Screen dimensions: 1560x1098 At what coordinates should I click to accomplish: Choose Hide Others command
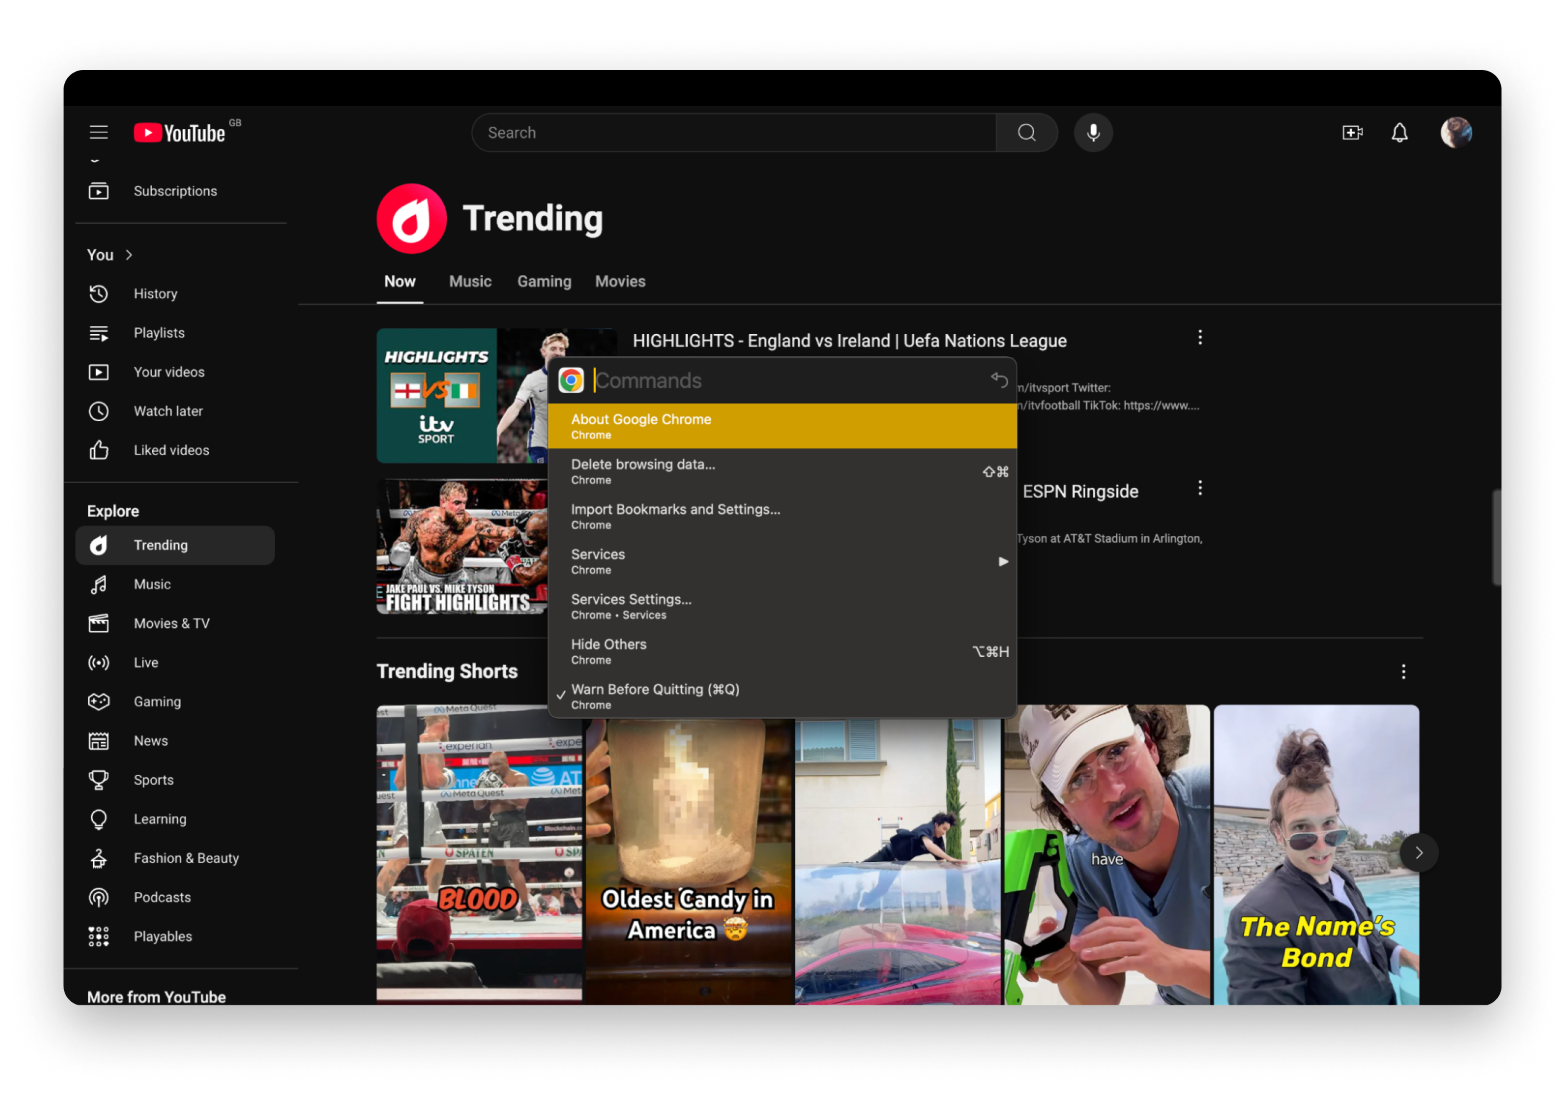(x=782, y=651)
